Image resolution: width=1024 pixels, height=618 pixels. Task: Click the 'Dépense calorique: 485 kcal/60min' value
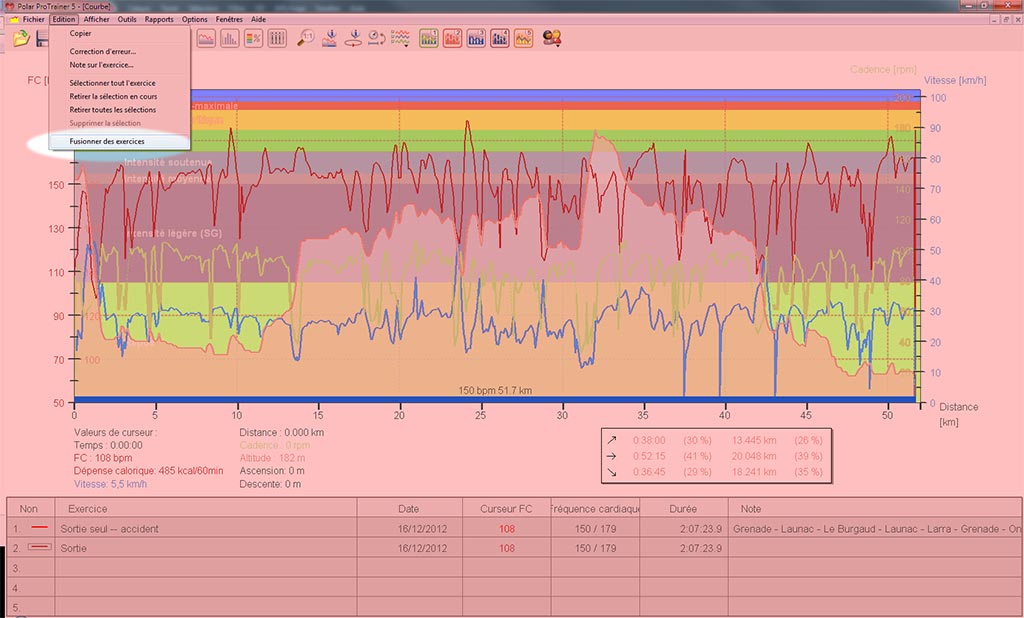tap(148, 471)
